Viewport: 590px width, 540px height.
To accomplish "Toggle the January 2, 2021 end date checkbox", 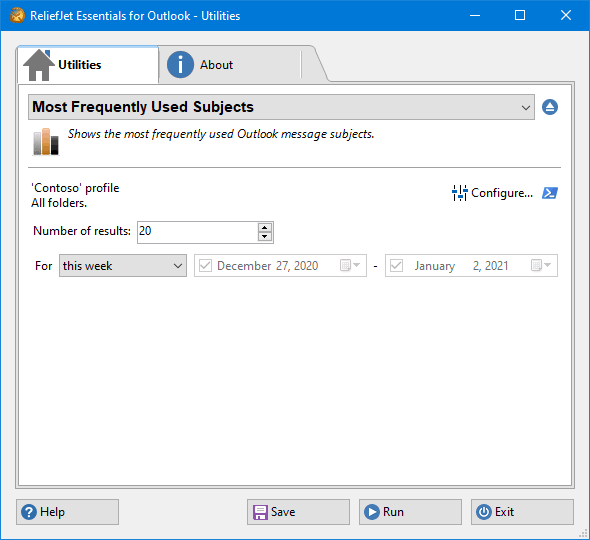I will point(397,265).
